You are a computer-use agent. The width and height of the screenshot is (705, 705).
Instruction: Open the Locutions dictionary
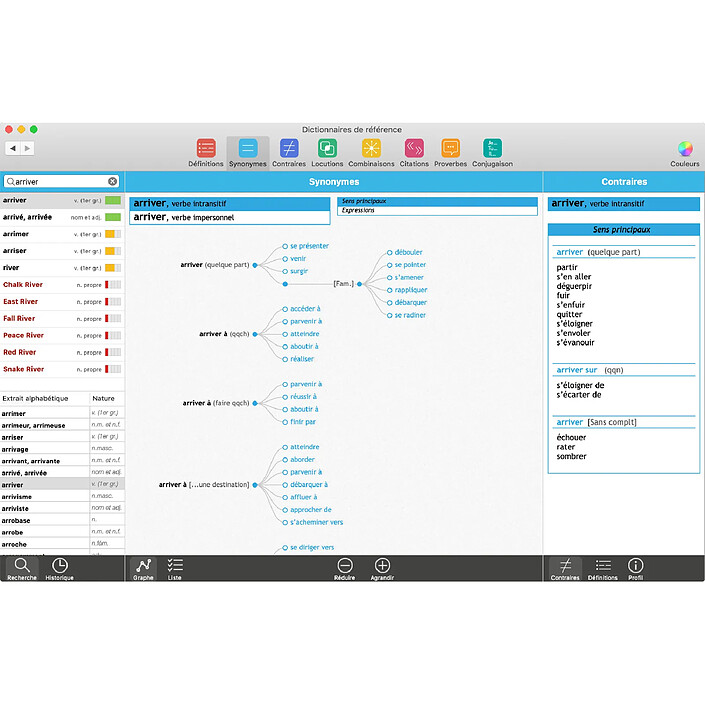tap(327, 149)
